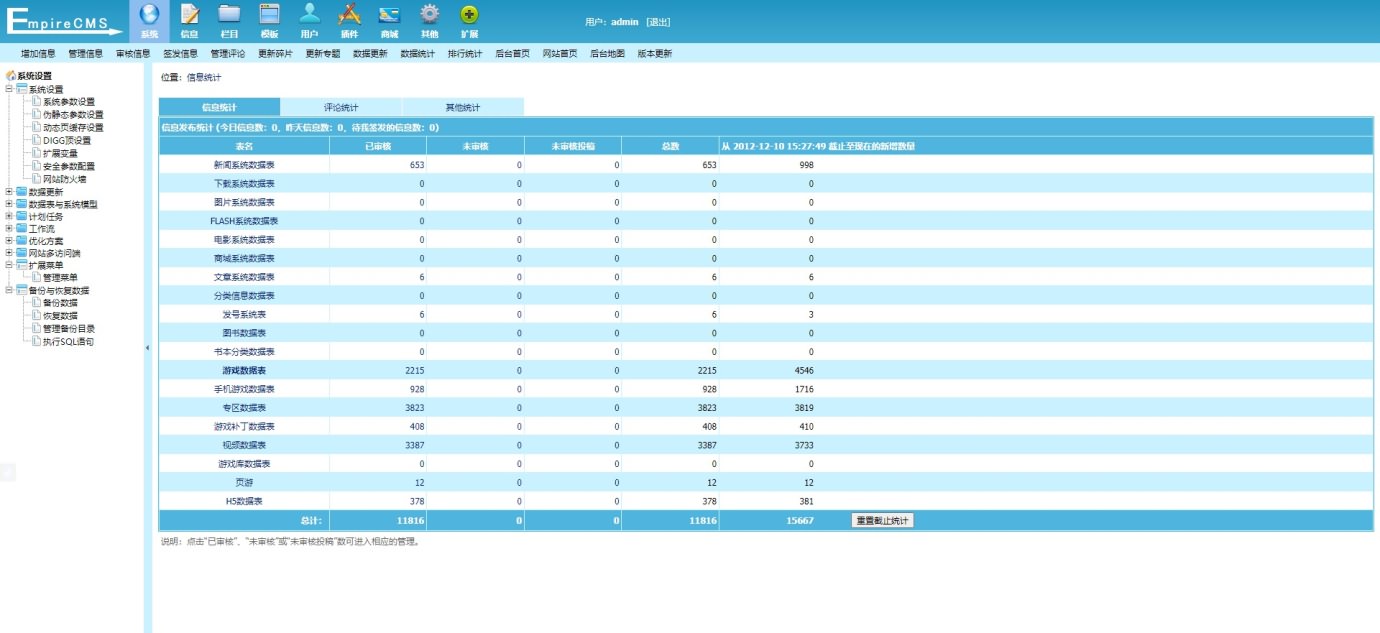Screen dimensions: 1380x633
Task: Open 恢复数据 in the sidebar tree
Action: 60,316
